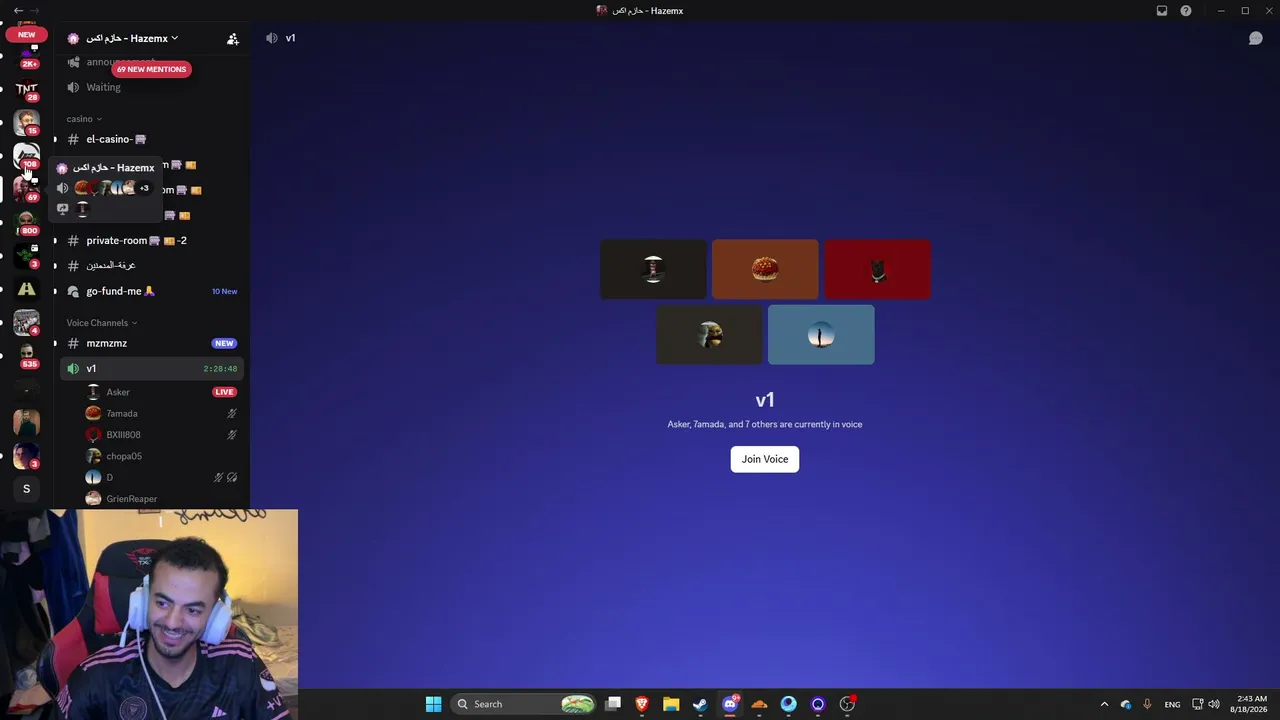Click the invite people icon beside Hazemx

pos(233,39)
